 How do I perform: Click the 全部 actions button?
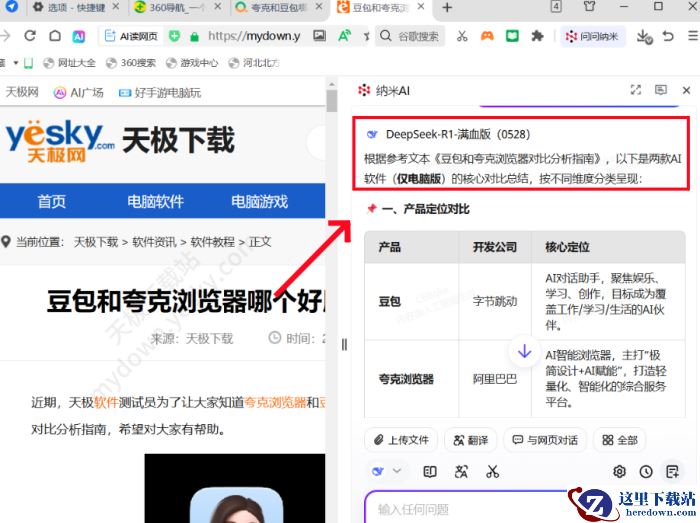620,440
